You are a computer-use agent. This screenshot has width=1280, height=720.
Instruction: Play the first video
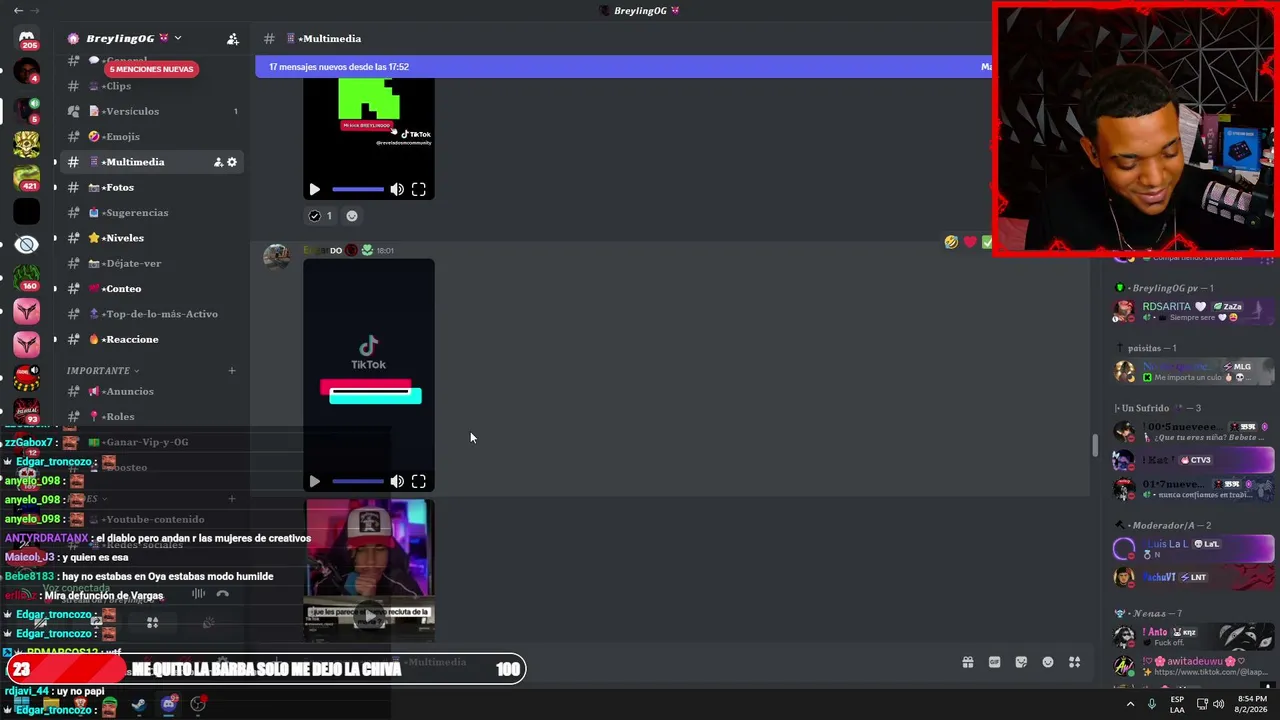314,189
